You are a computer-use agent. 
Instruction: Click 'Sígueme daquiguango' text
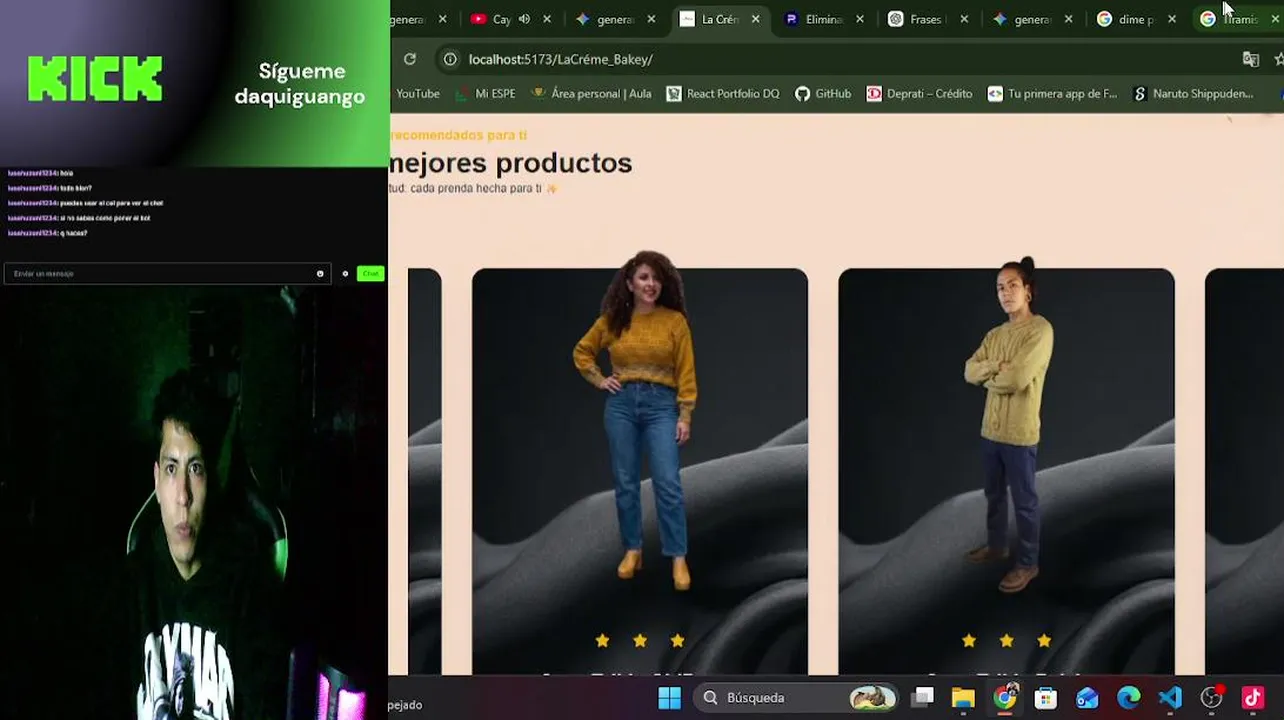coord(300,84)
